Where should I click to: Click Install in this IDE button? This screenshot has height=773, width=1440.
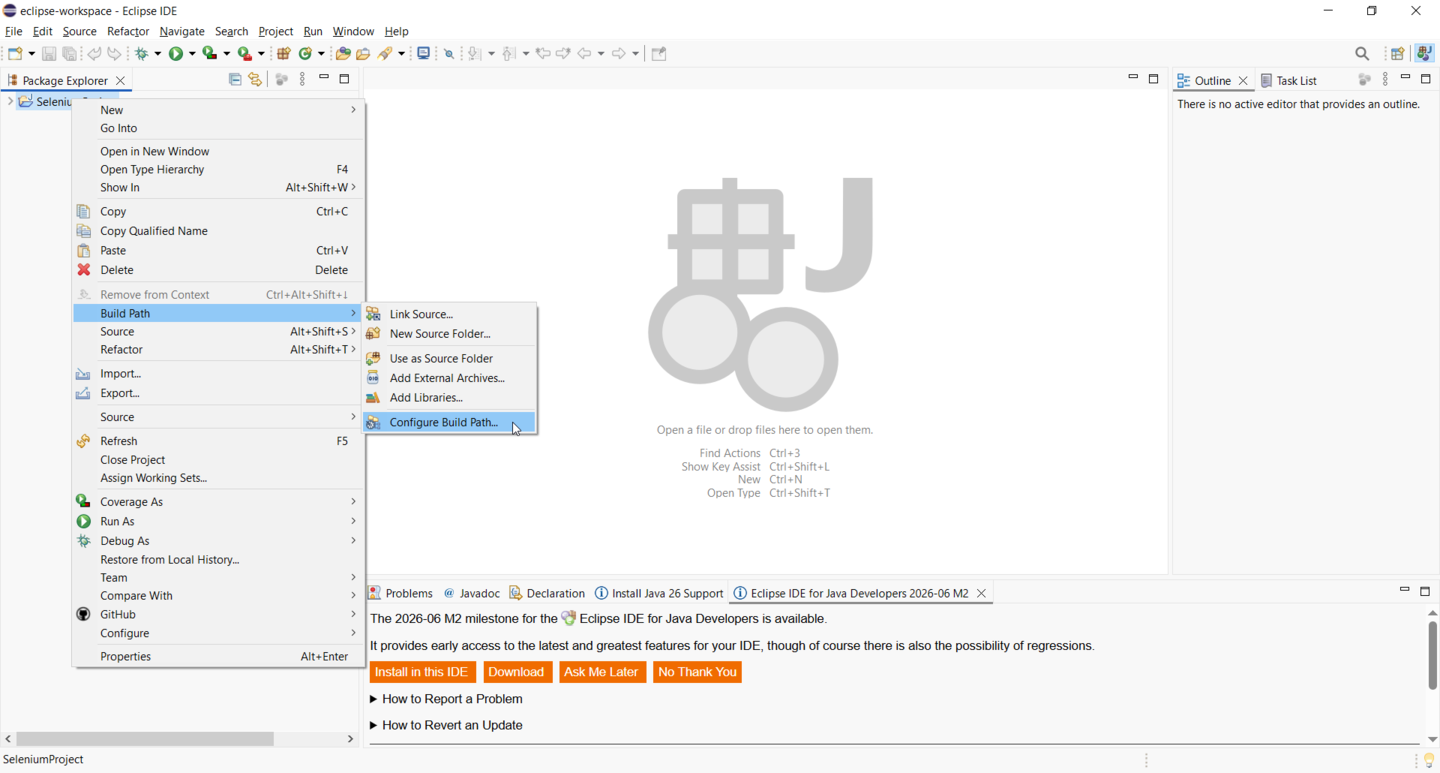pos(422,672)
